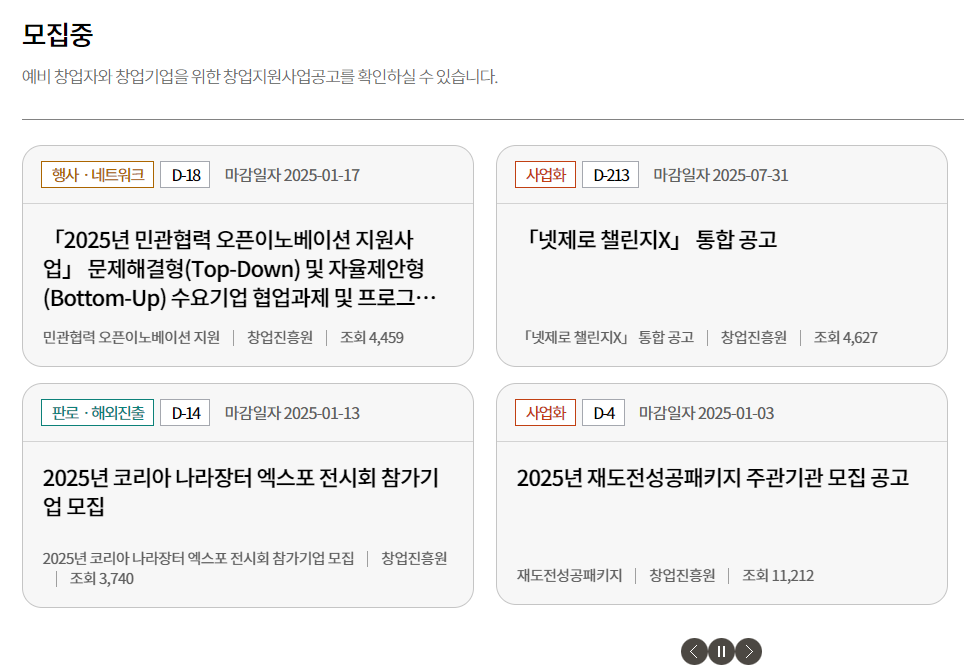Select the 행사·네트워크 category badge

(x=95, y=174)
